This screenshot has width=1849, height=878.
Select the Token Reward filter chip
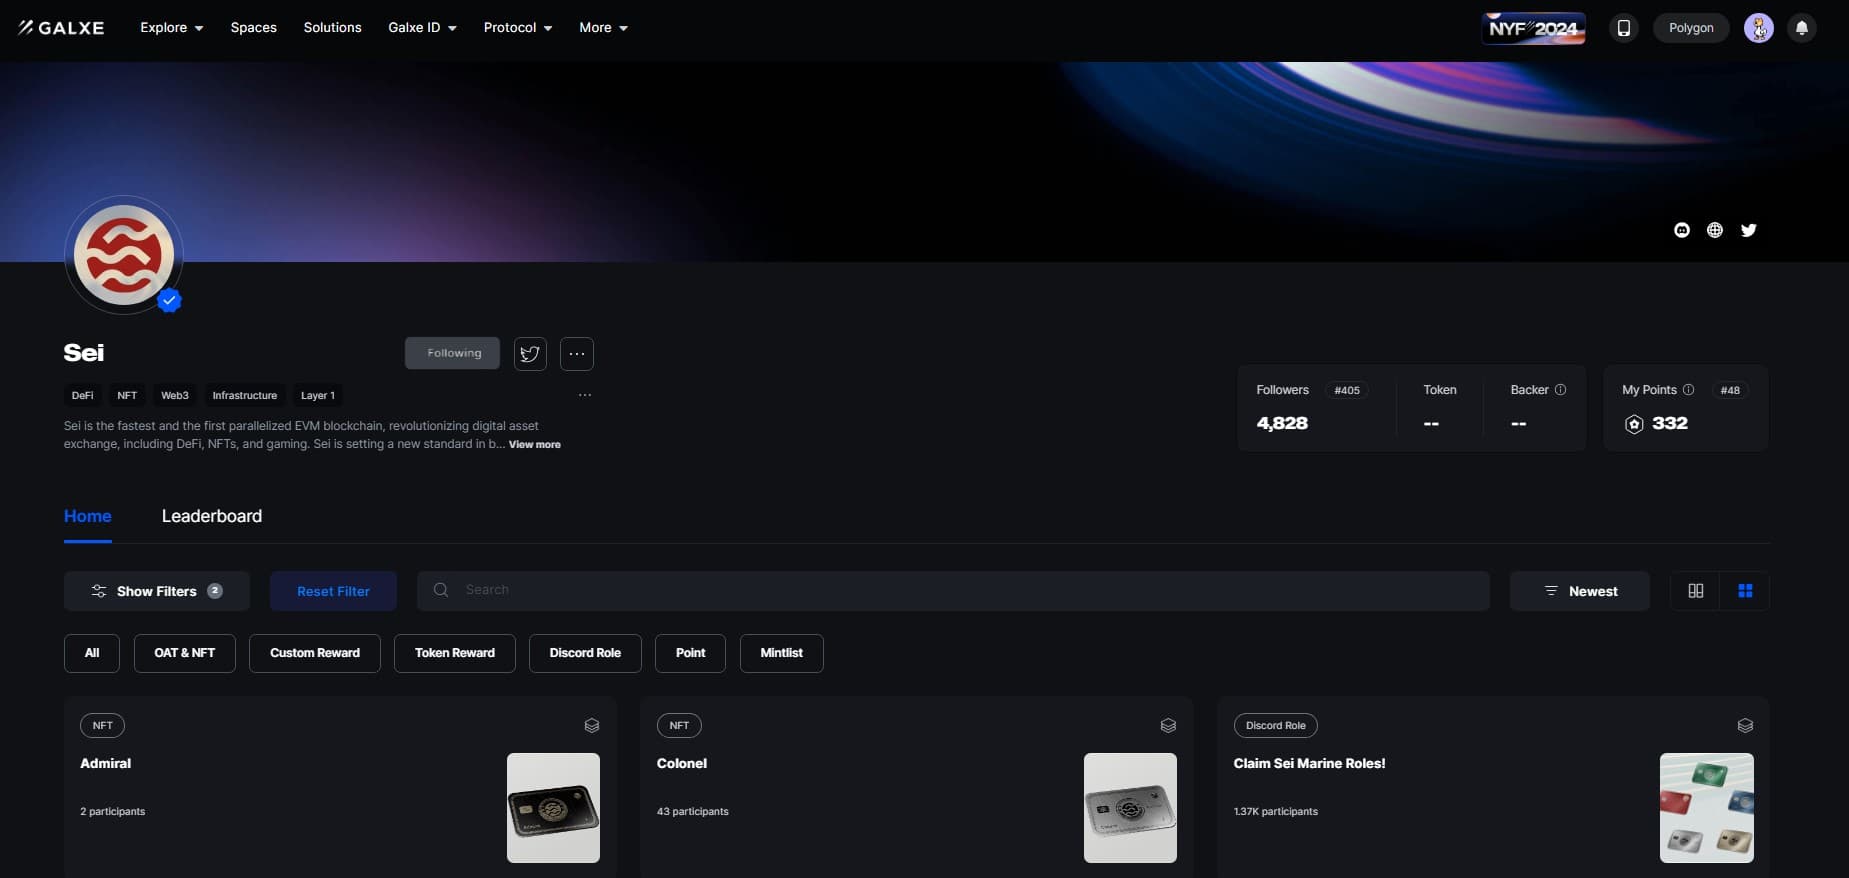[x=455, y=653]
